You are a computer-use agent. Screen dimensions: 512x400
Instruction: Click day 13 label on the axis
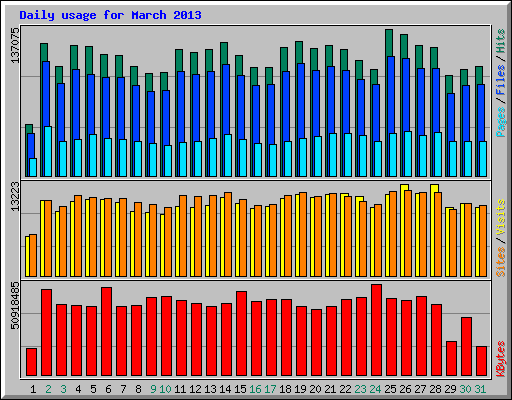[x=210, y=389]
